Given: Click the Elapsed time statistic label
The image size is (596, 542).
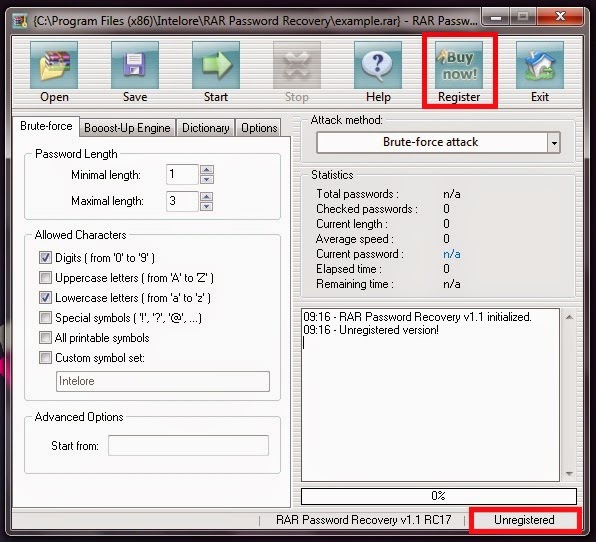Looking at the screenshot, I should (x=349, y=269).
